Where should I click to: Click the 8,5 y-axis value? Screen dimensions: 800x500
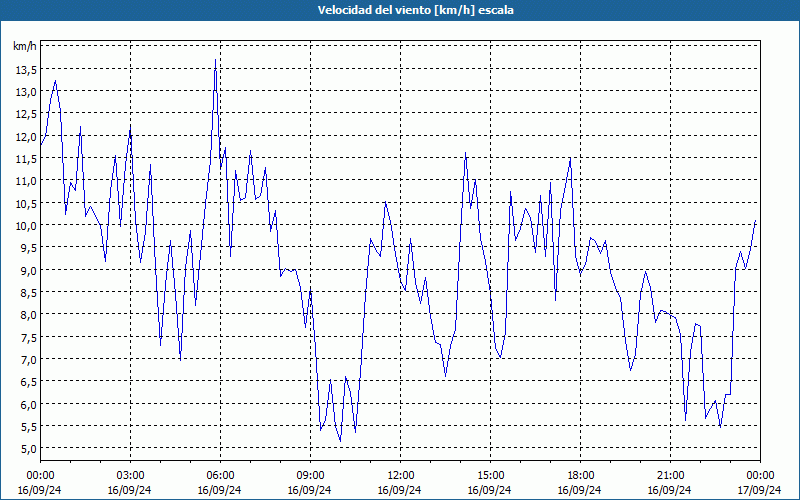(28, 293)
